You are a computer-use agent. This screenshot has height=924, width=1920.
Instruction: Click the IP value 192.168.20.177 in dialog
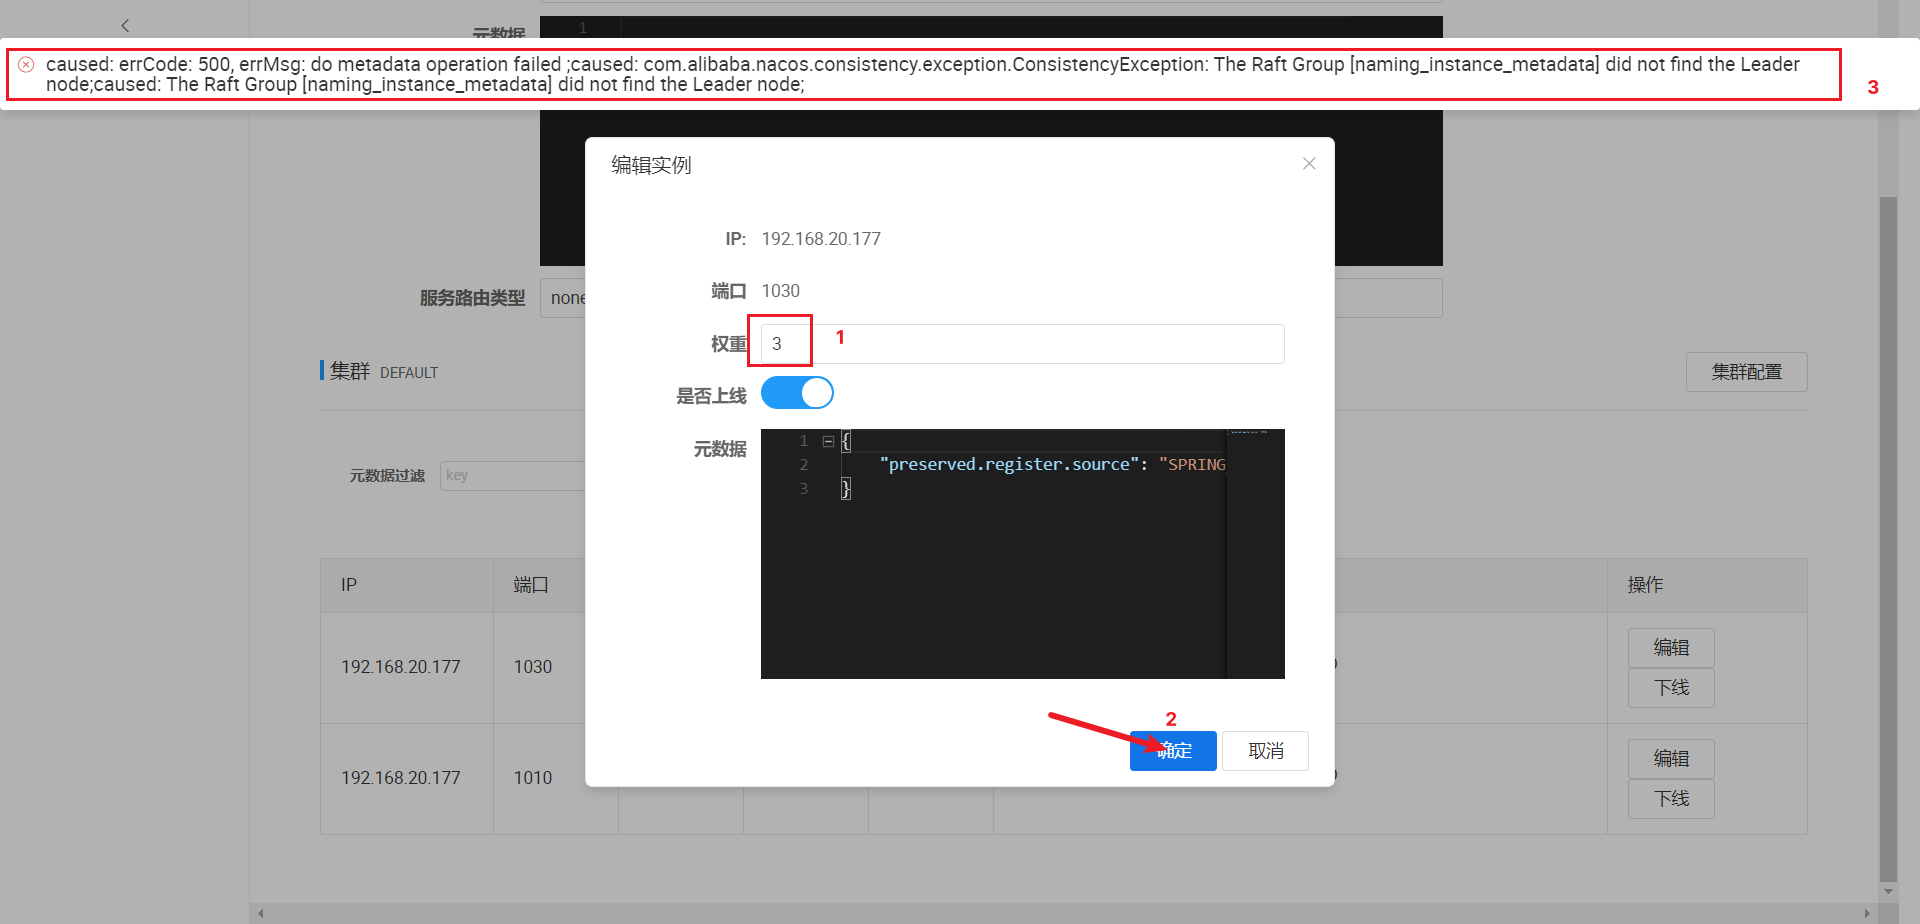821,239
